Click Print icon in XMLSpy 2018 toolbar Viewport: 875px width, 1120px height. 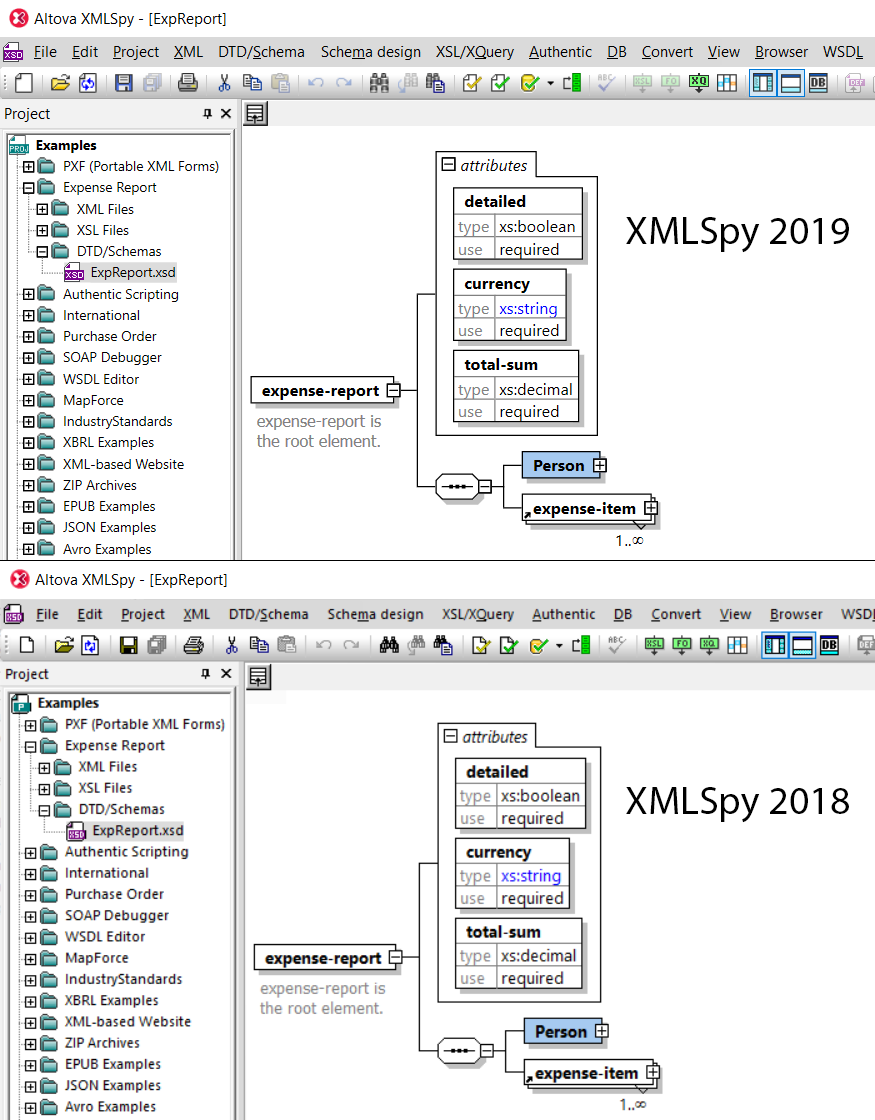[193, 645]
